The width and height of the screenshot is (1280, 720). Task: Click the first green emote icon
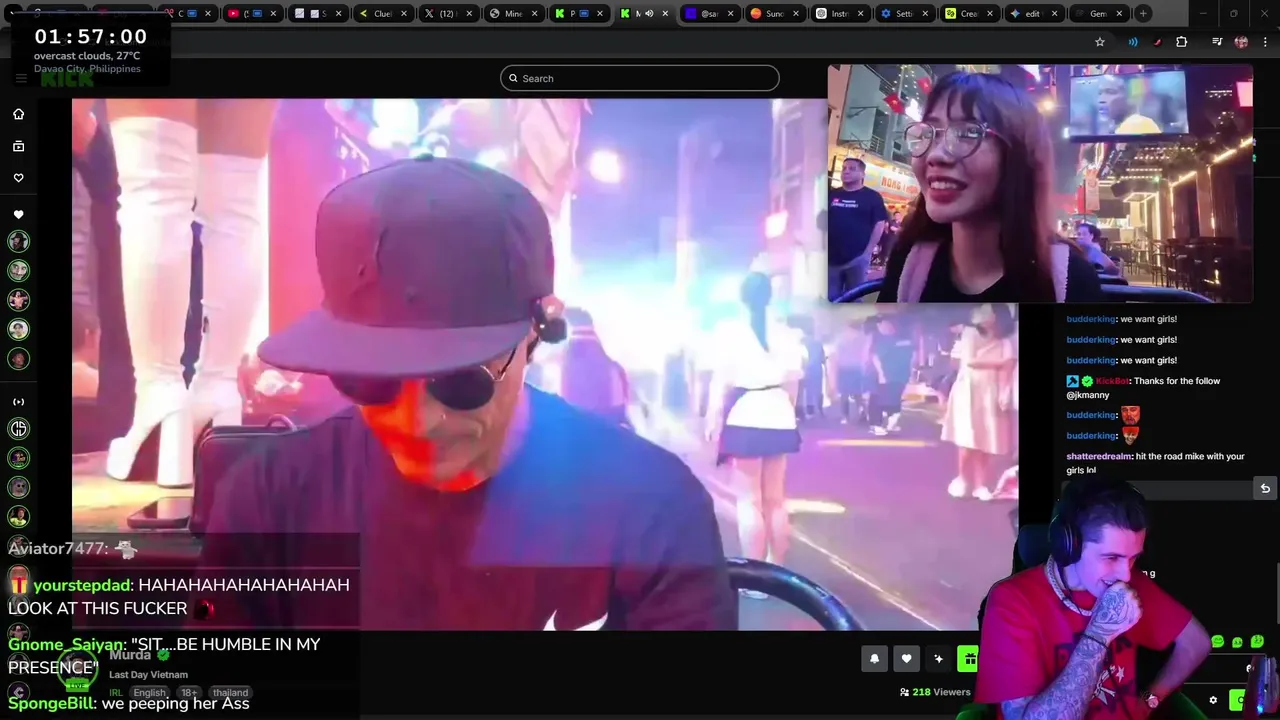click(x=1217, y=642)
